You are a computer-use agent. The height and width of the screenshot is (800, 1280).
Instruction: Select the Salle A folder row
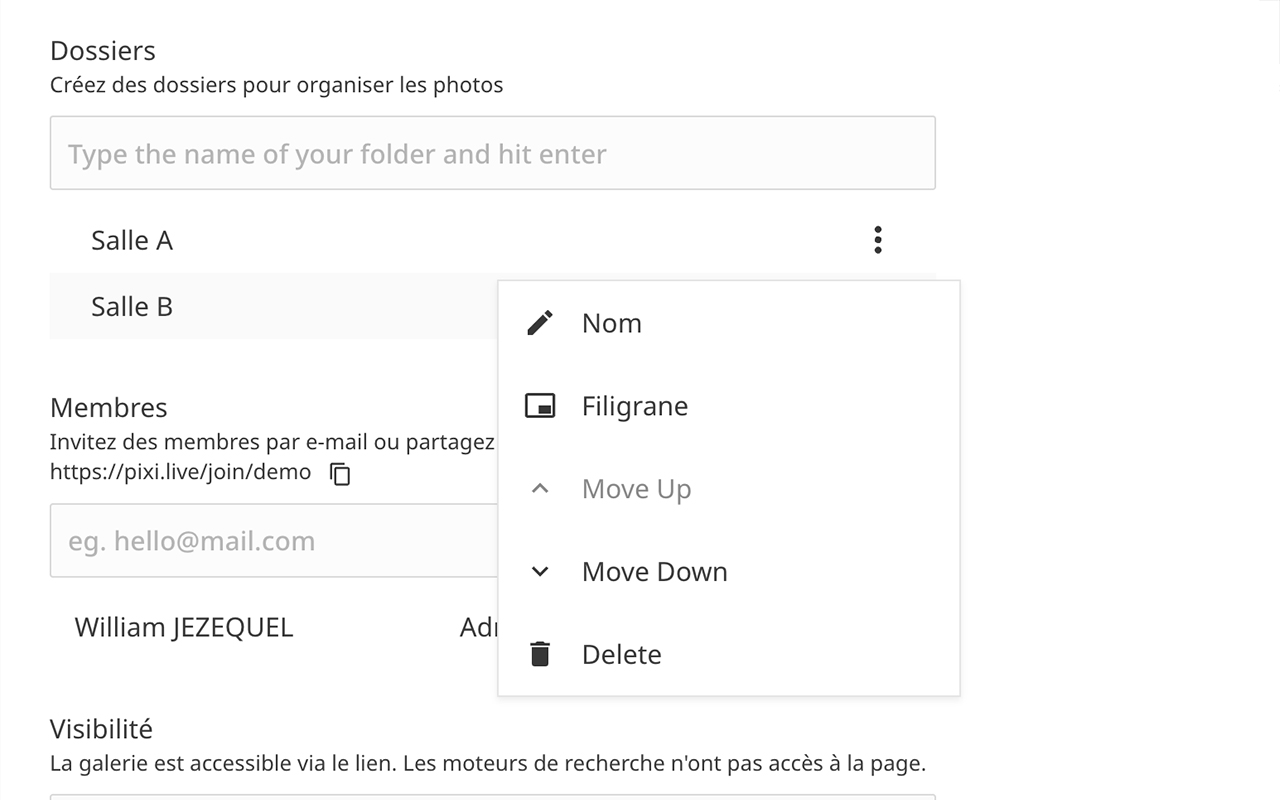click(493, 240)
